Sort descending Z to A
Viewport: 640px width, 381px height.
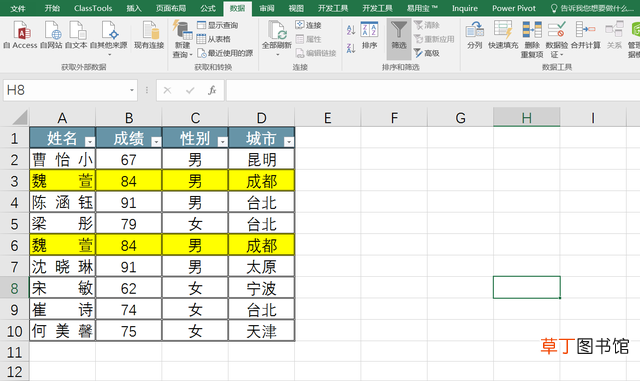pyautogui.click(x=351, y=48)
